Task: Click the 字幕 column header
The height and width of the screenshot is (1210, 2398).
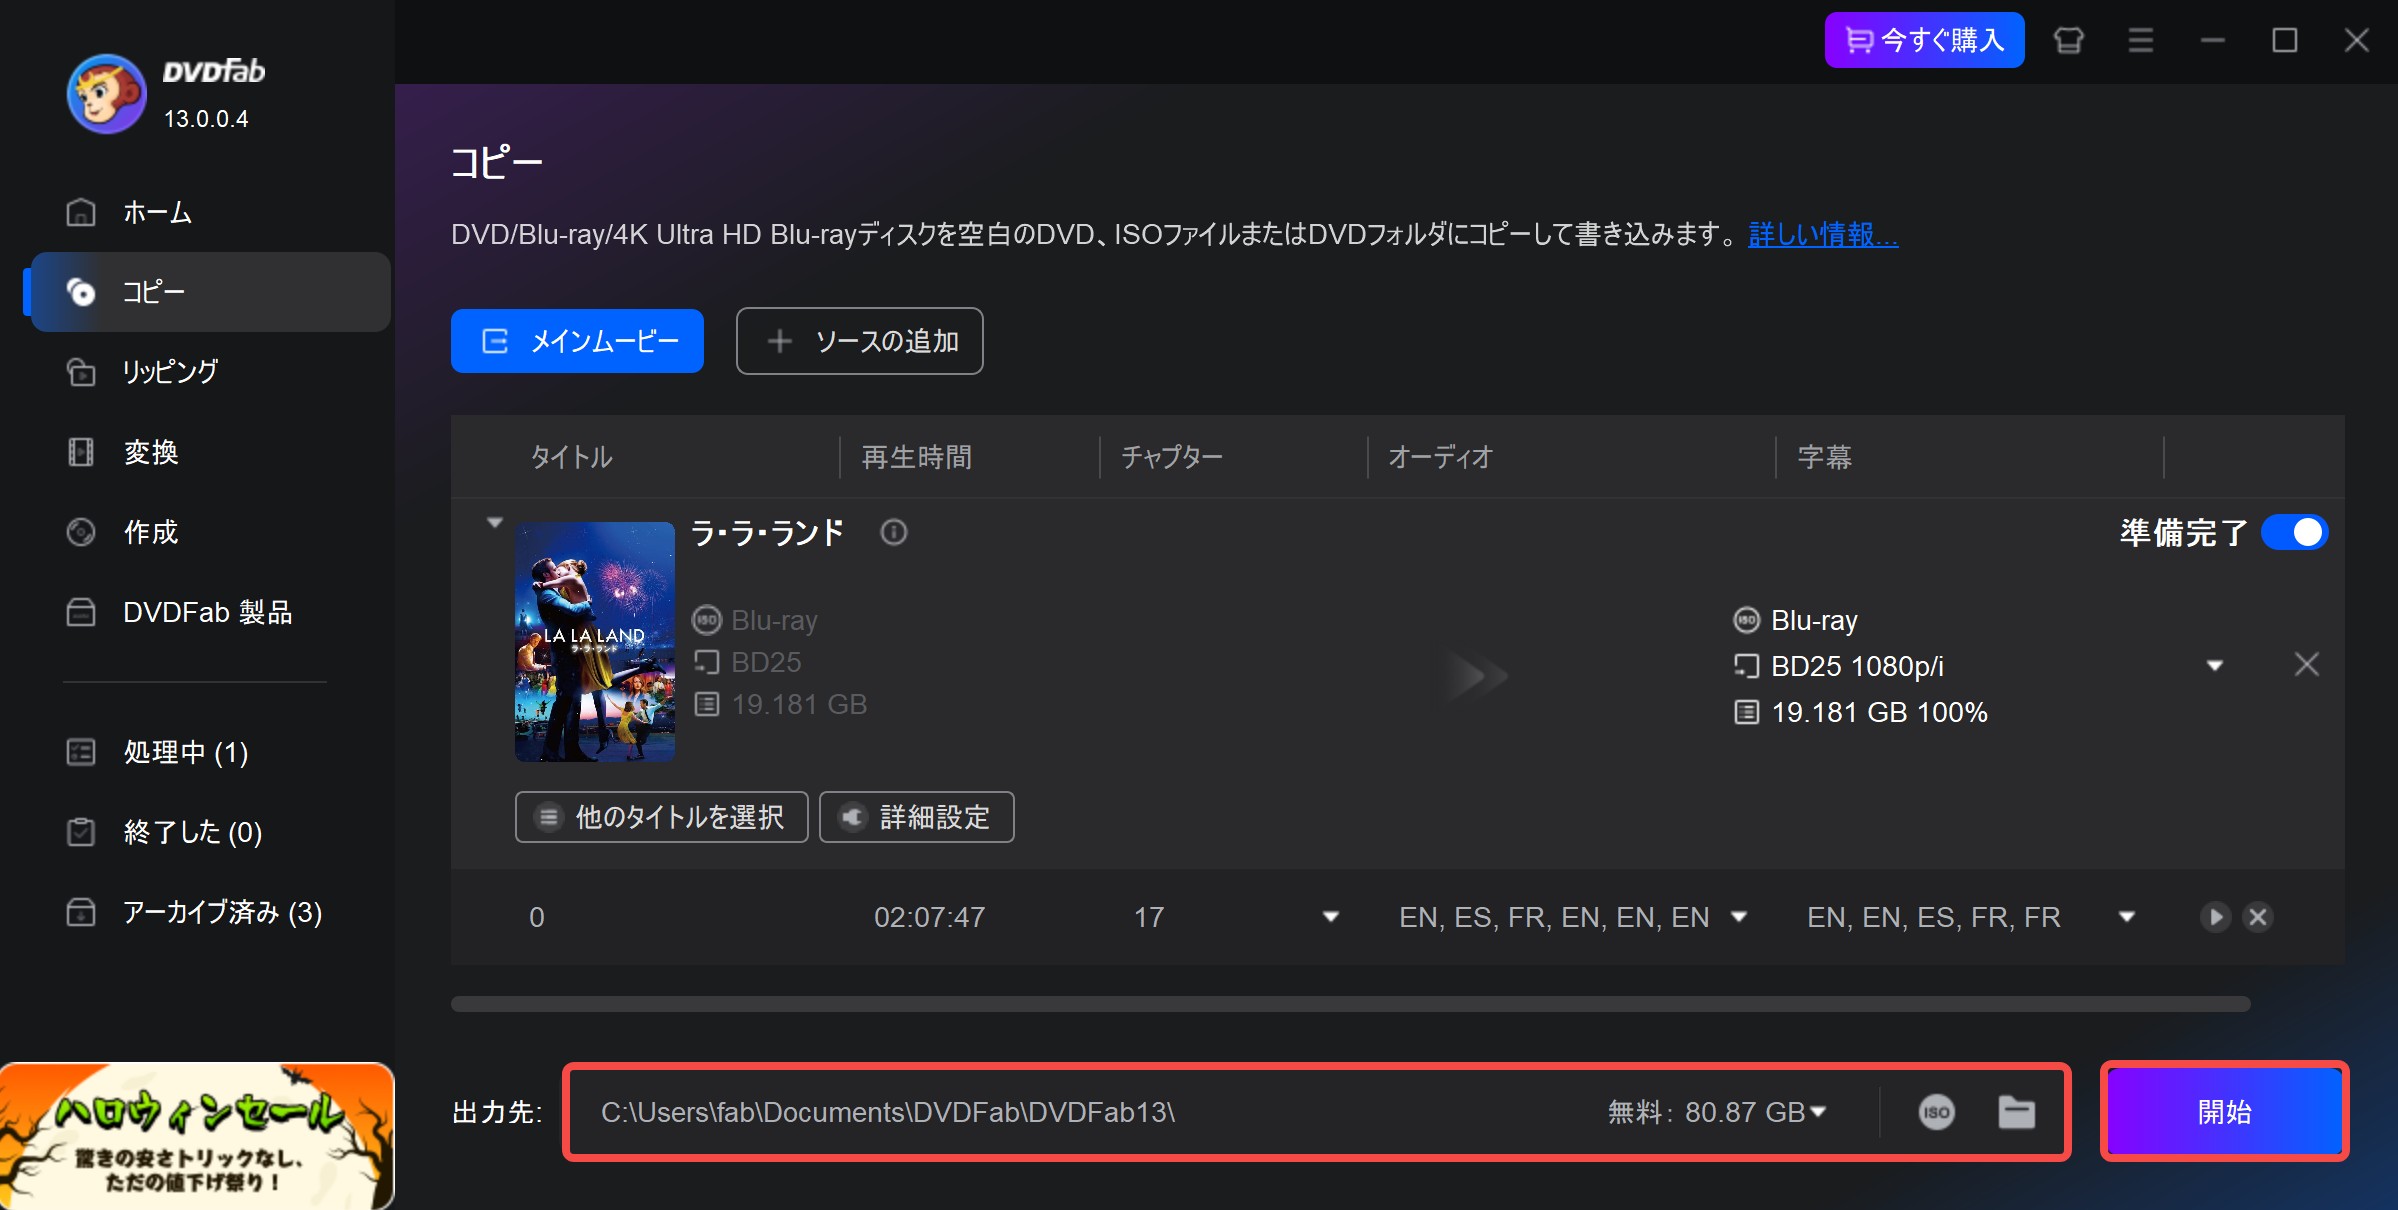Action: click(1824, 457)
